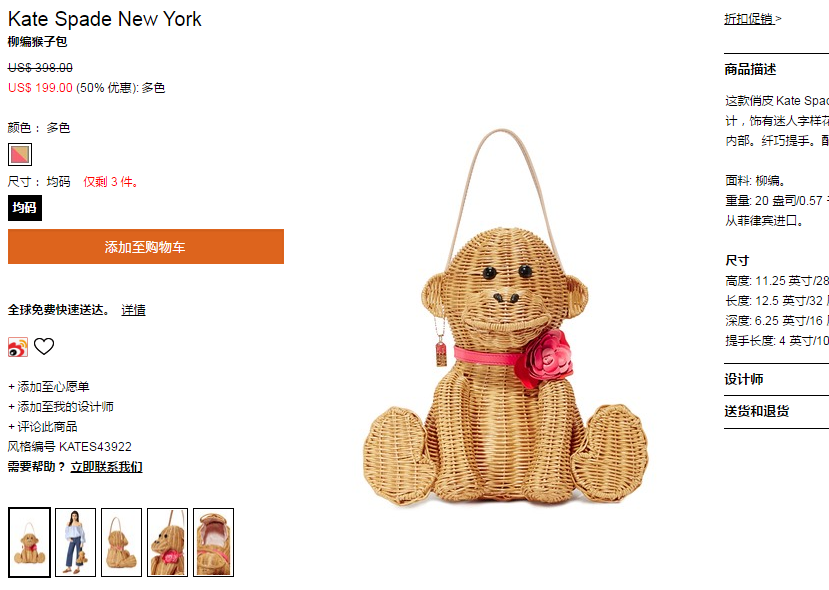Click the heart wishlist icon
829x590 pixels.
coord(44,347)
